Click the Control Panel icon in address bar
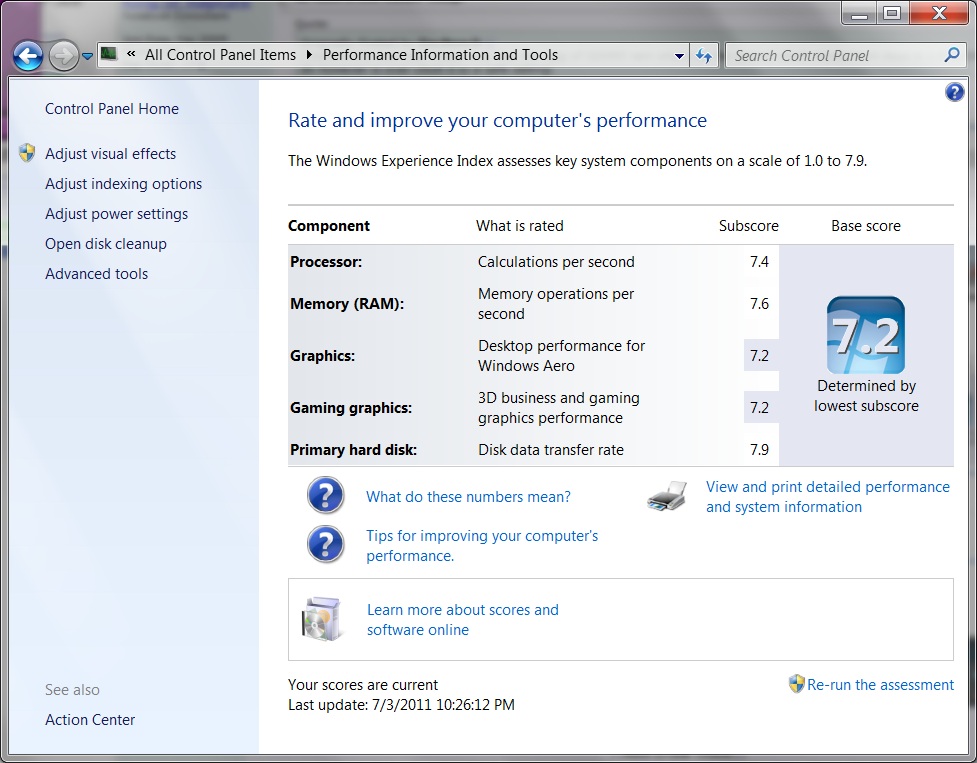This screenshot has height=763, width=977. tap(109, 54)
